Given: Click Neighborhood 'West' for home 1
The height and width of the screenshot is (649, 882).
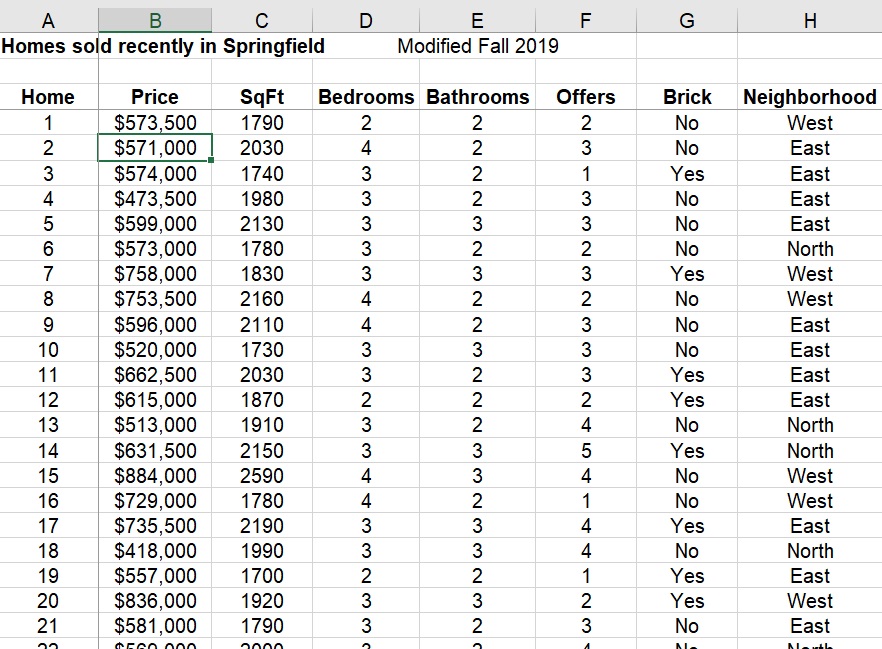Looking at the screenshot, I should (810, 123).
